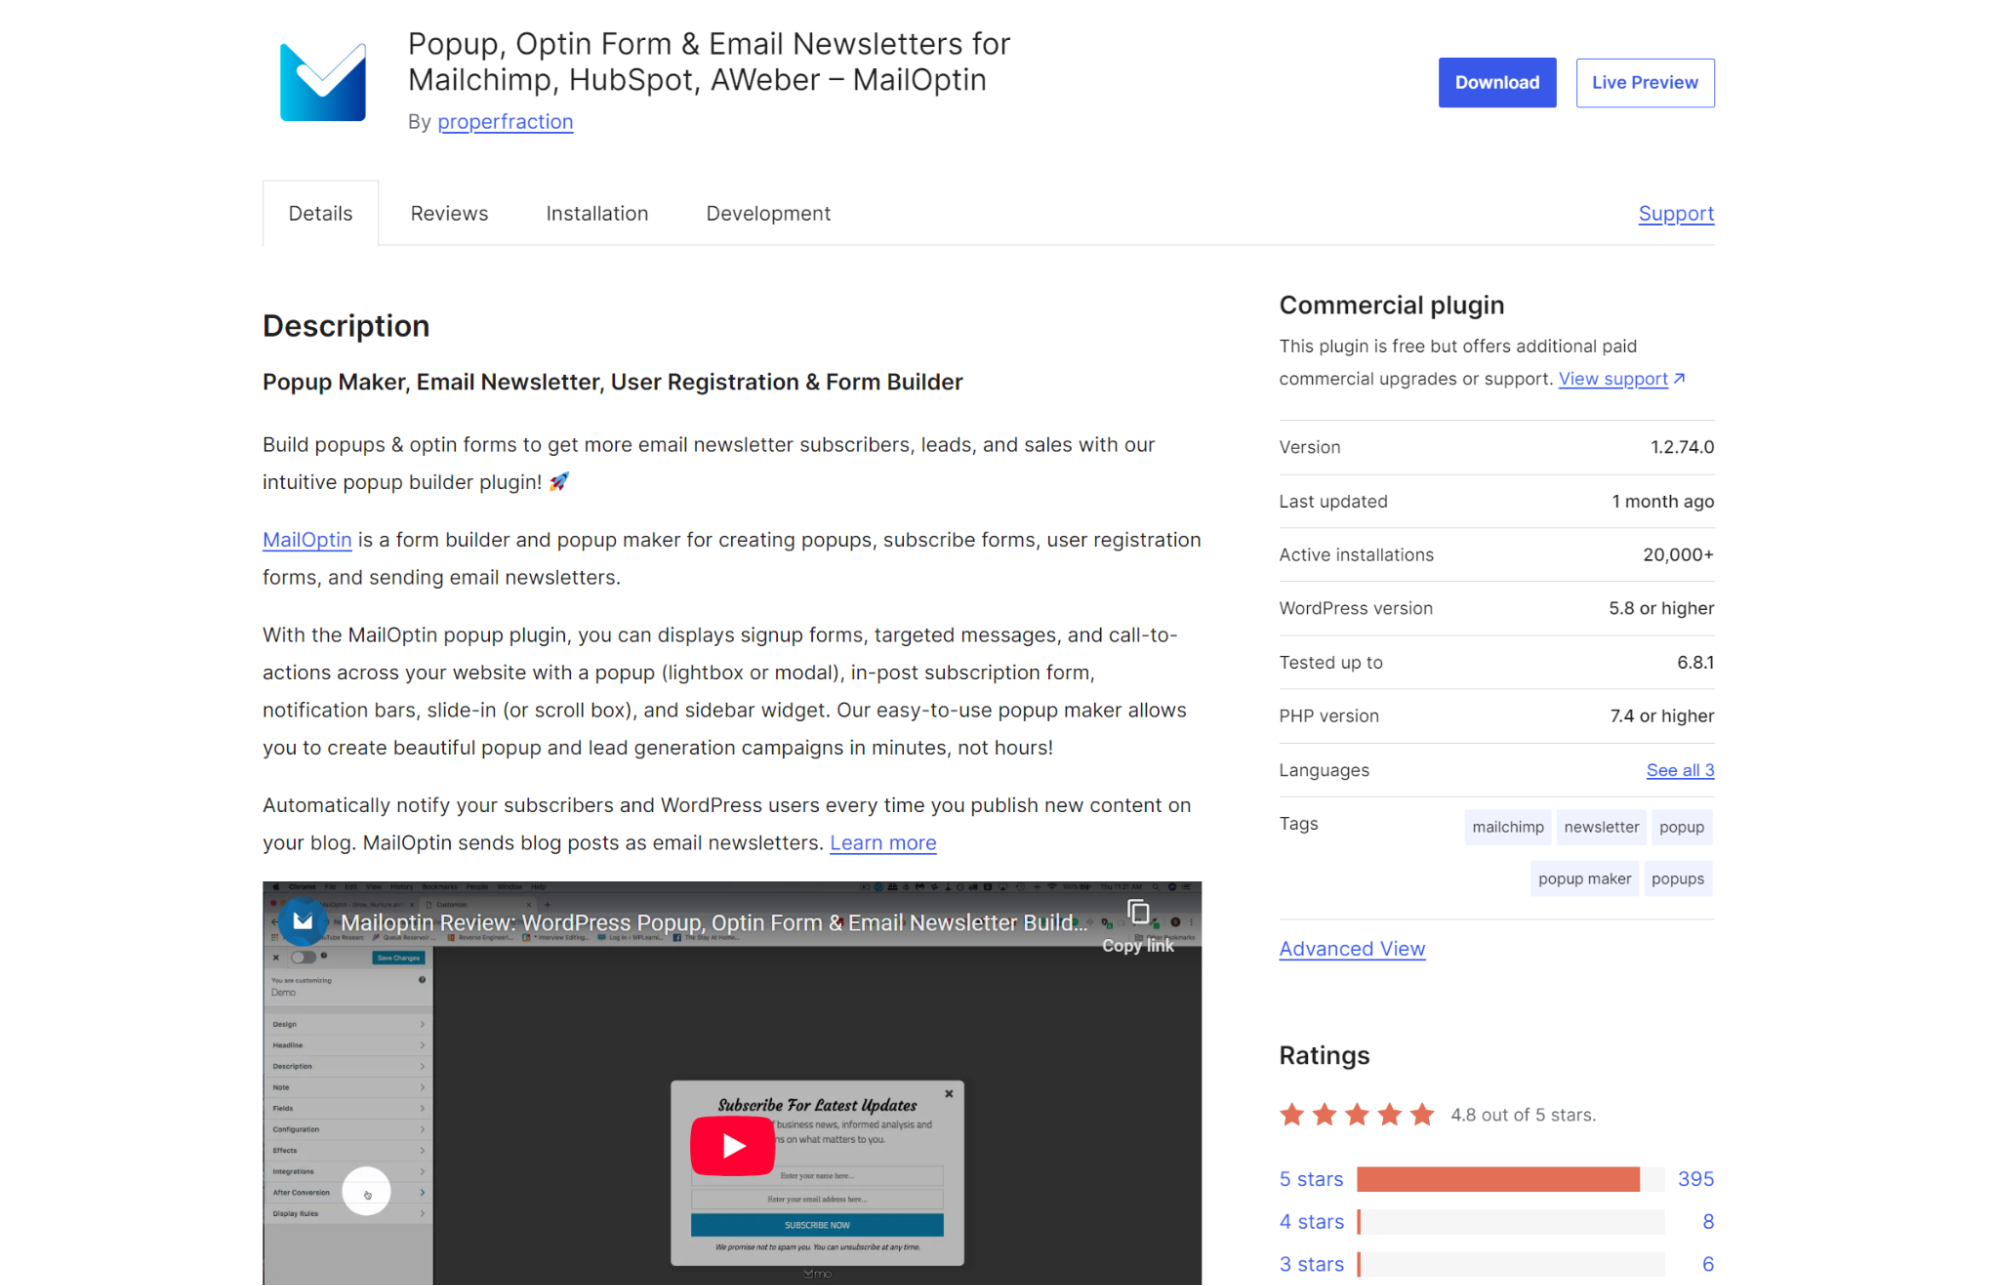Click the Copy link icon on video
This screenshot has width=1999, height=1286.
pos(1137,912)
